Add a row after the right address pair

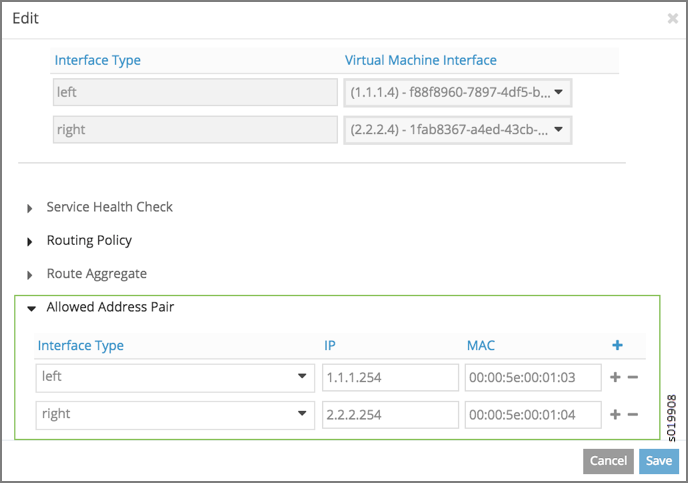pyautogui.click(x=615, y=414)
